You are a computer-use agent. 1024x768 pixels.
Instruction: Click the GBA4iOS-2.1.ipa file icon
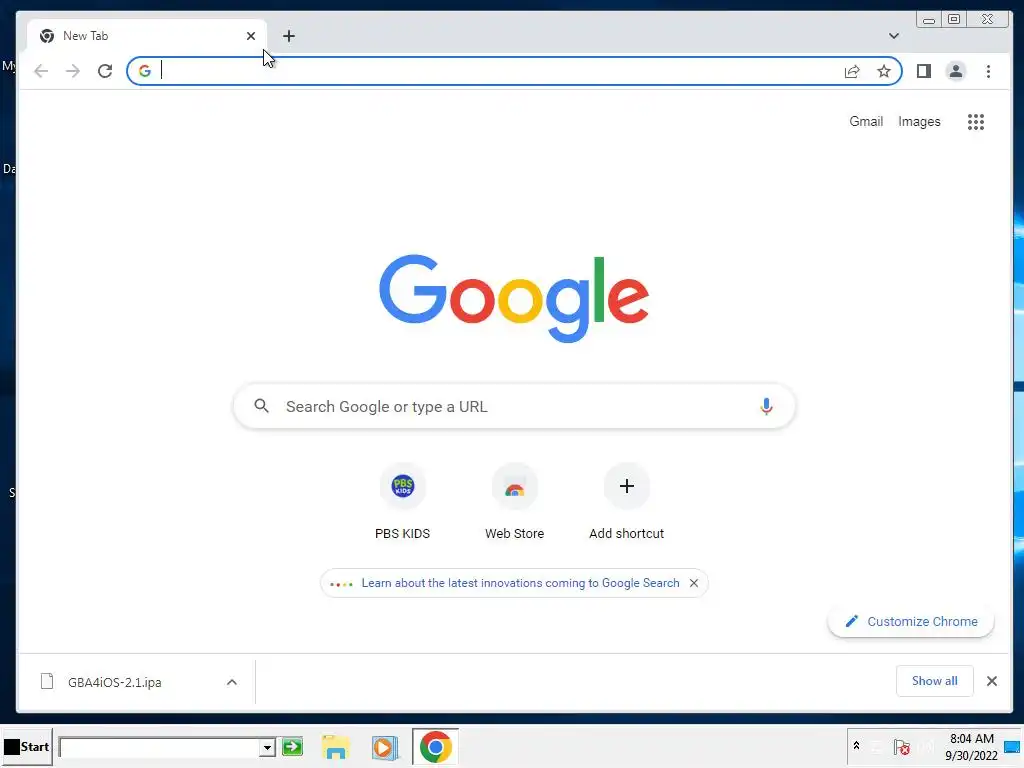pyautogui.click(x=47, y=682)
